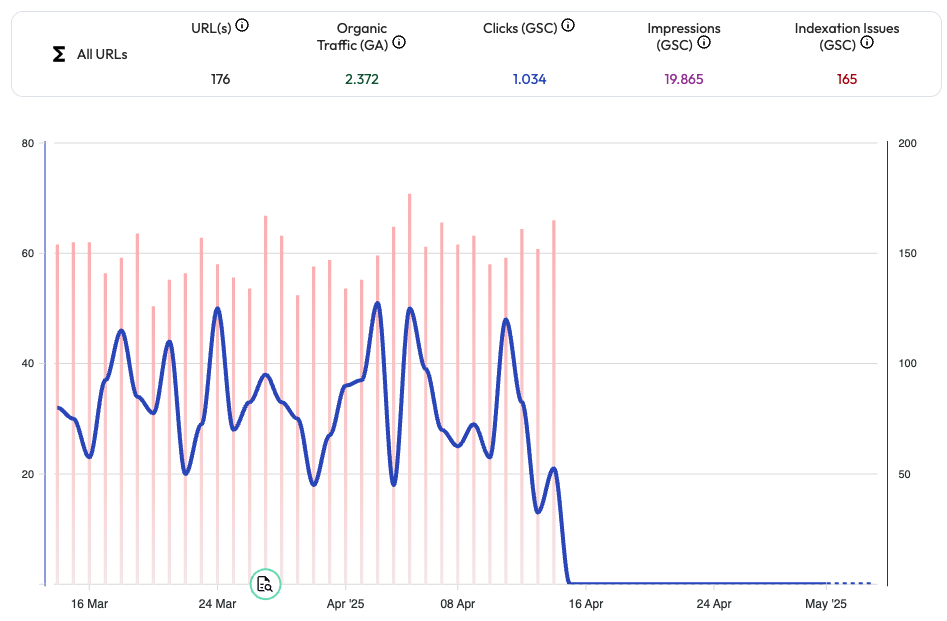Click the info icon next to Clicks (GSC)

click(568, 26)
